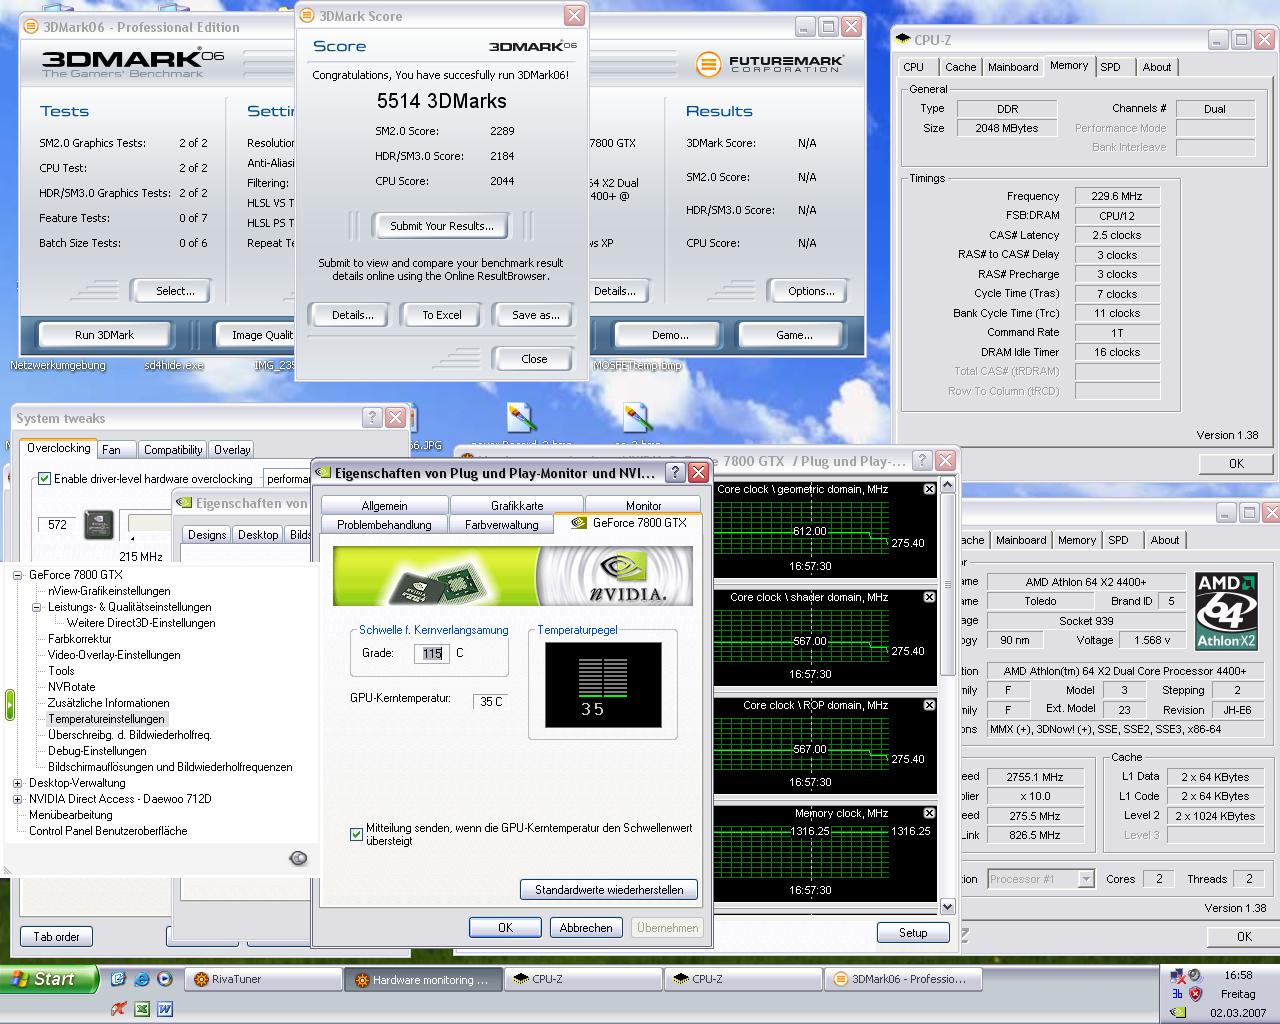Click the red security shield tray icon
This screenshot has height=1024, width=1280.
(x=1196, y=994)
